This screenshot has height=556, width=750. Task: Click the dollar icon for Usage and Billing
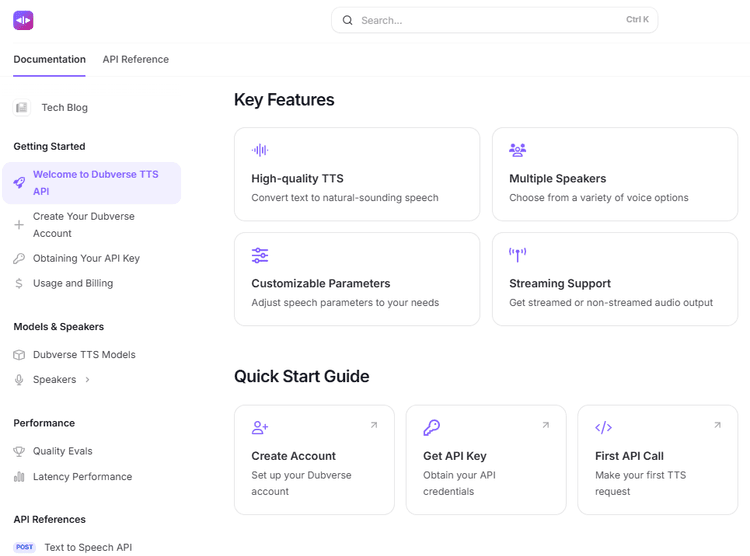click(19, 284)
